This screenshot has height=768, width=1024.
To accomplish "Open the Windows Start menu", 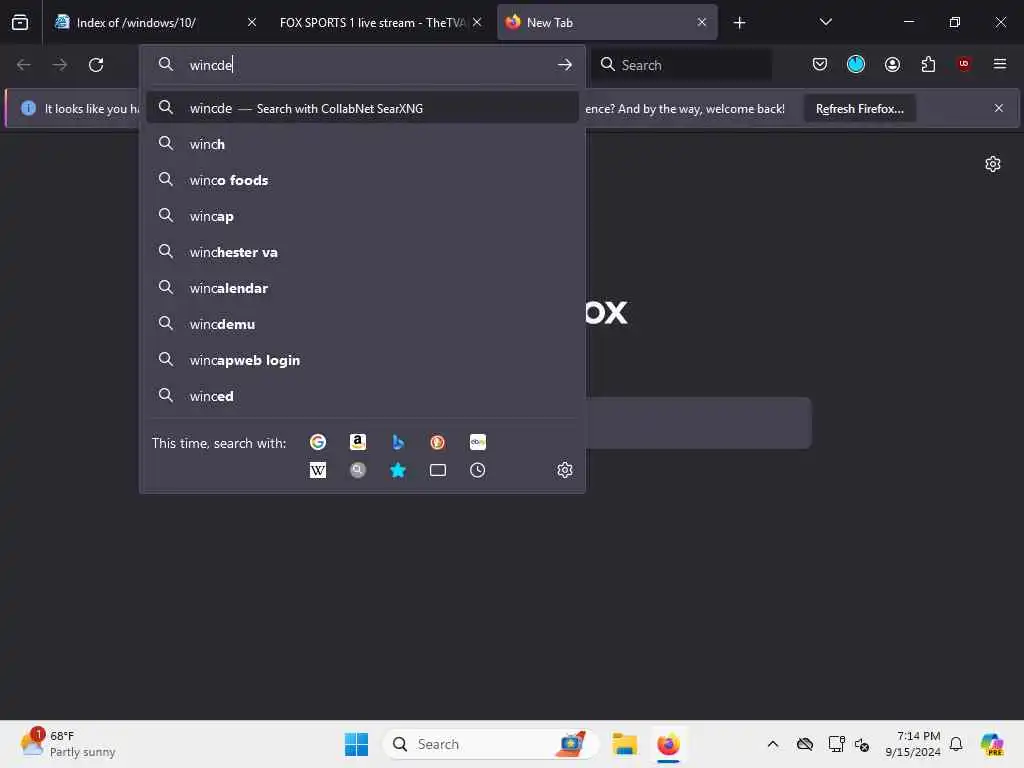I will click(356, 744).
